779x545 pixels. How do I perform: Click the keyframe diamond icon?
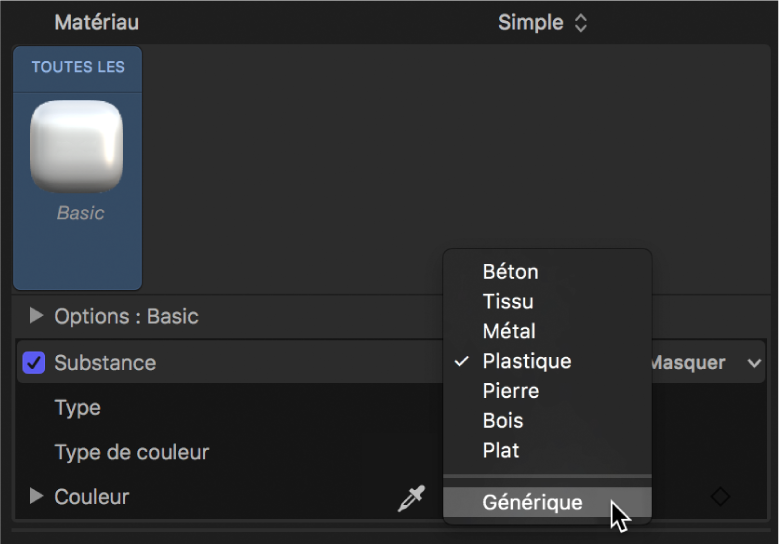click(x=720, y=496)
